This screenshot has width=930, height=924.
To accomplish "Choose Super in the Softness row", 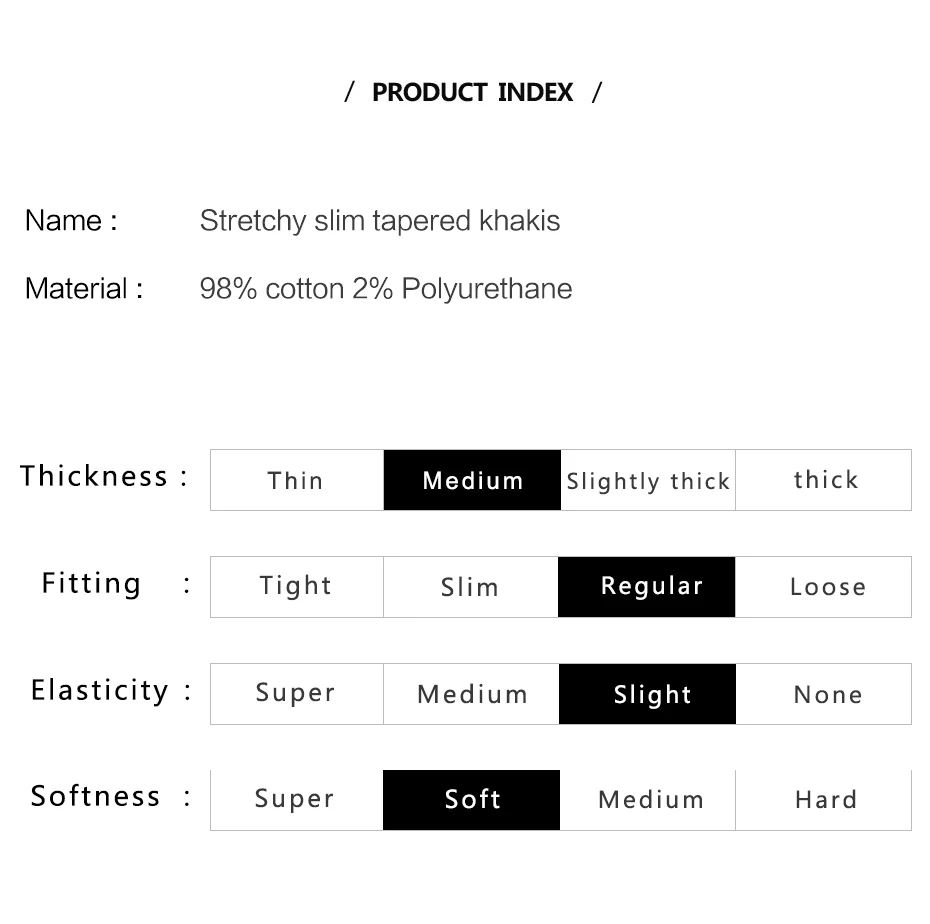I will point(295,800).
